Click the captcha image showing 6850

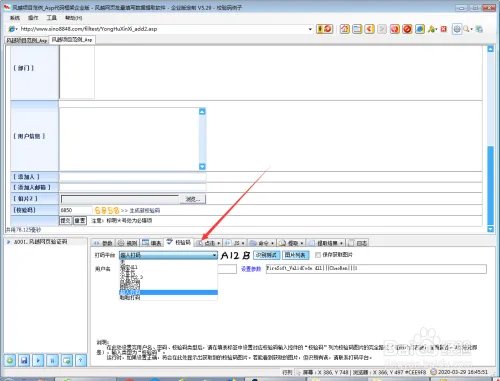tap(107, 211)
